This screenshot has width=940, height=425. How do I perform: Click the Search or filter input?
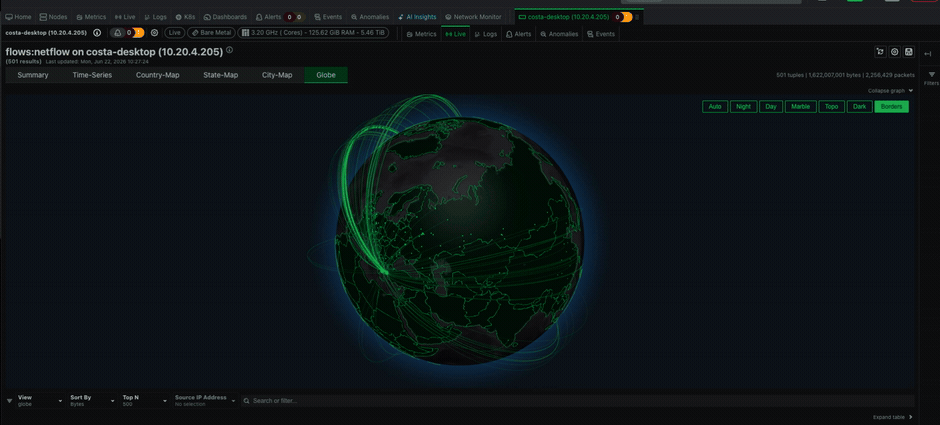(x=578, y=400)
